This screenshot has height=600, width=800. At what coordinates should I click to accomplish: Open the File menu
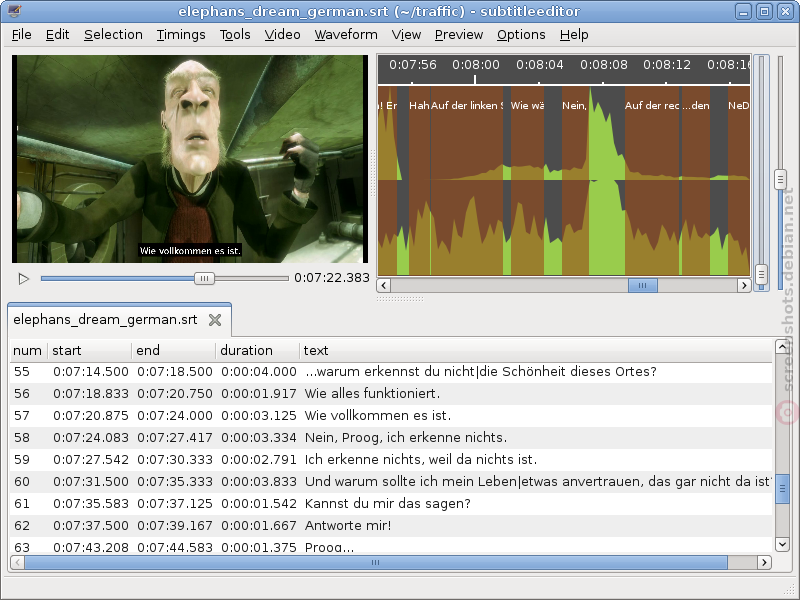point(21,35)
